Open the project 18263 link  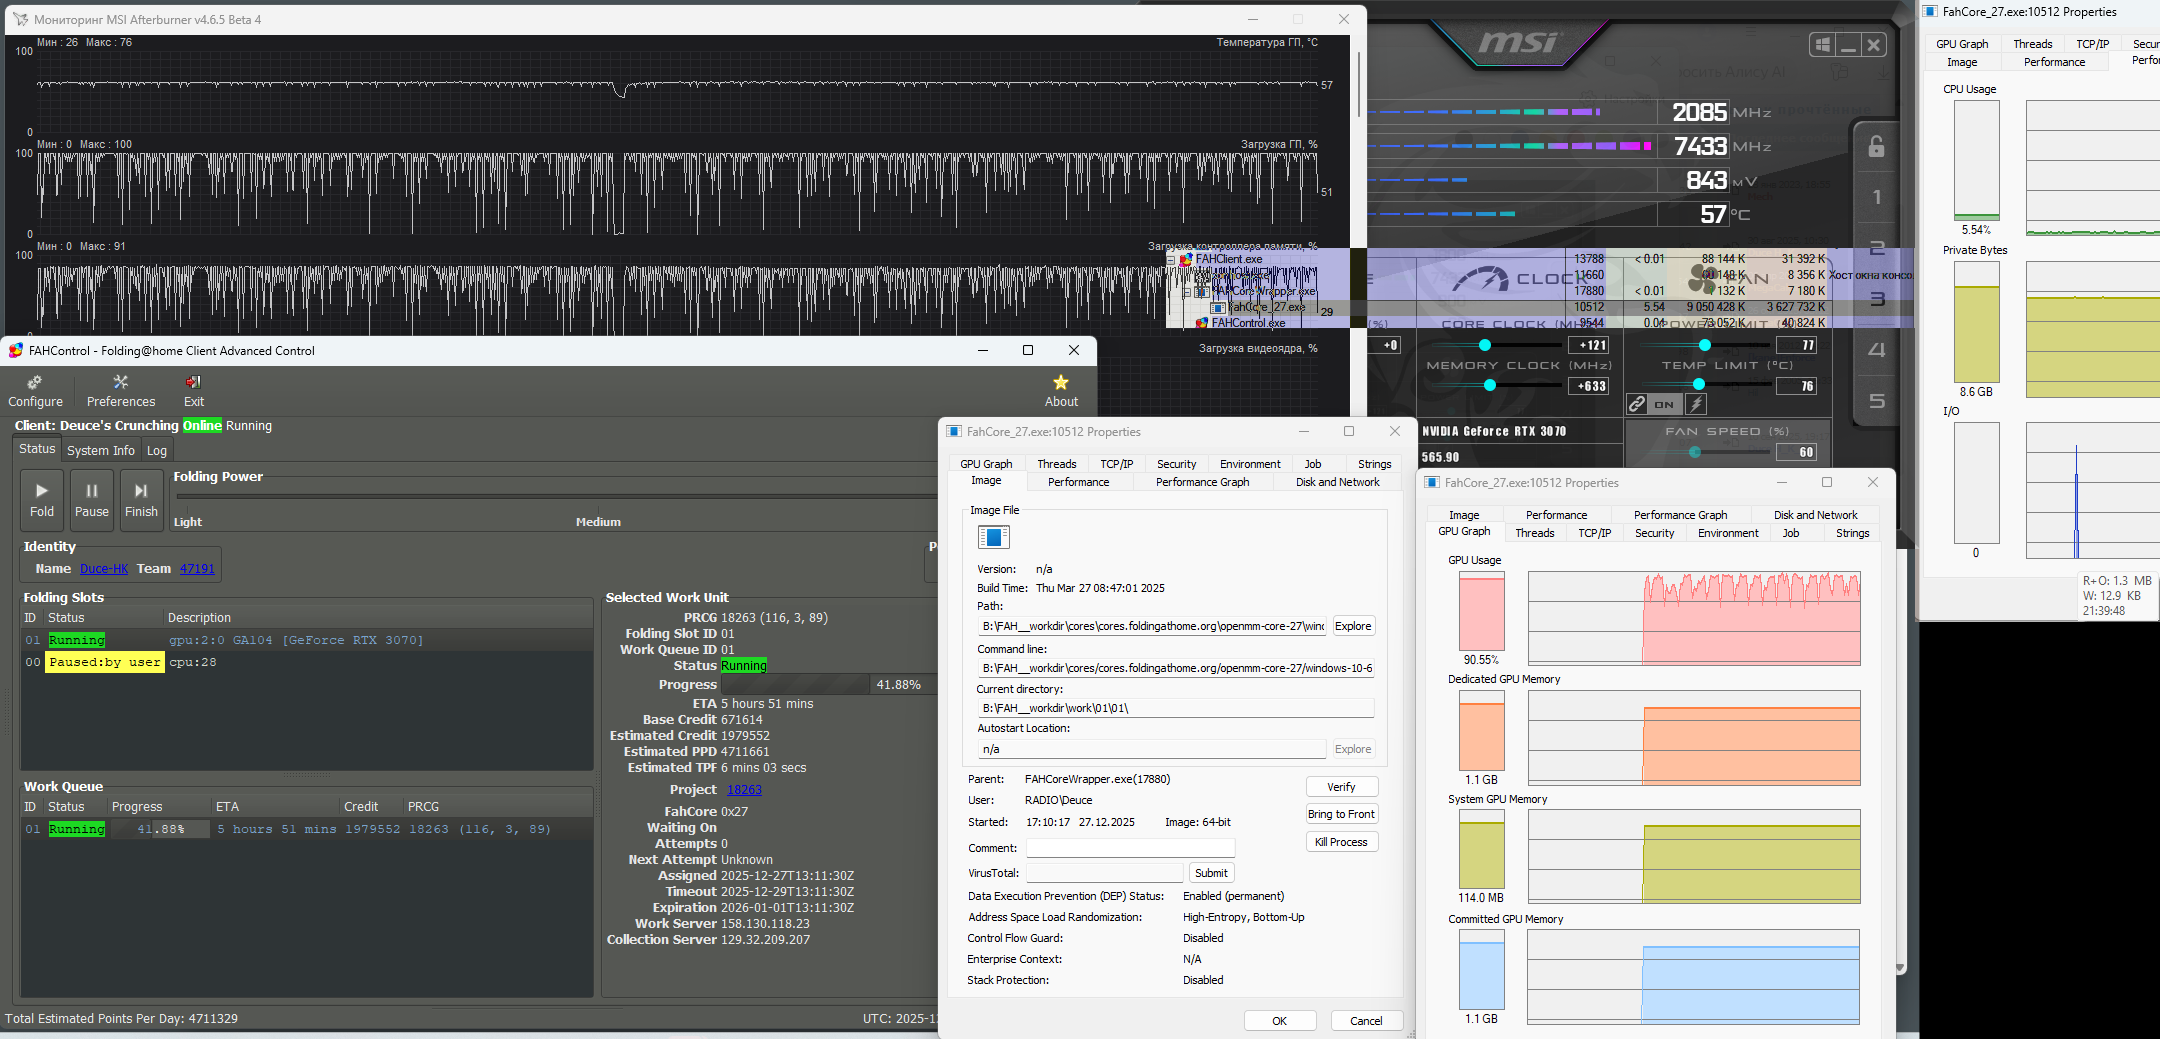tap(744, 790)
